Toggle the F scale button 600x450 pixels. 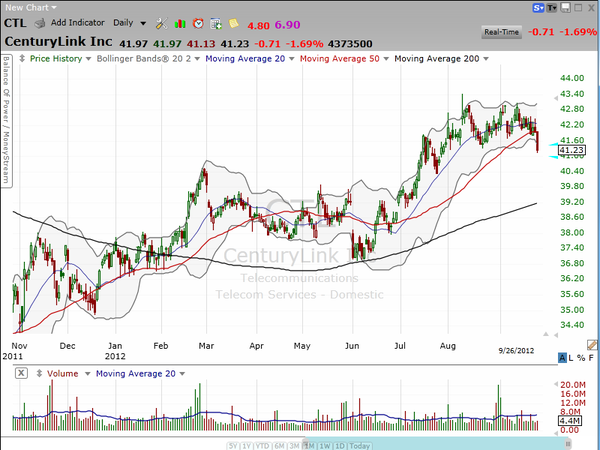point(591,358)
